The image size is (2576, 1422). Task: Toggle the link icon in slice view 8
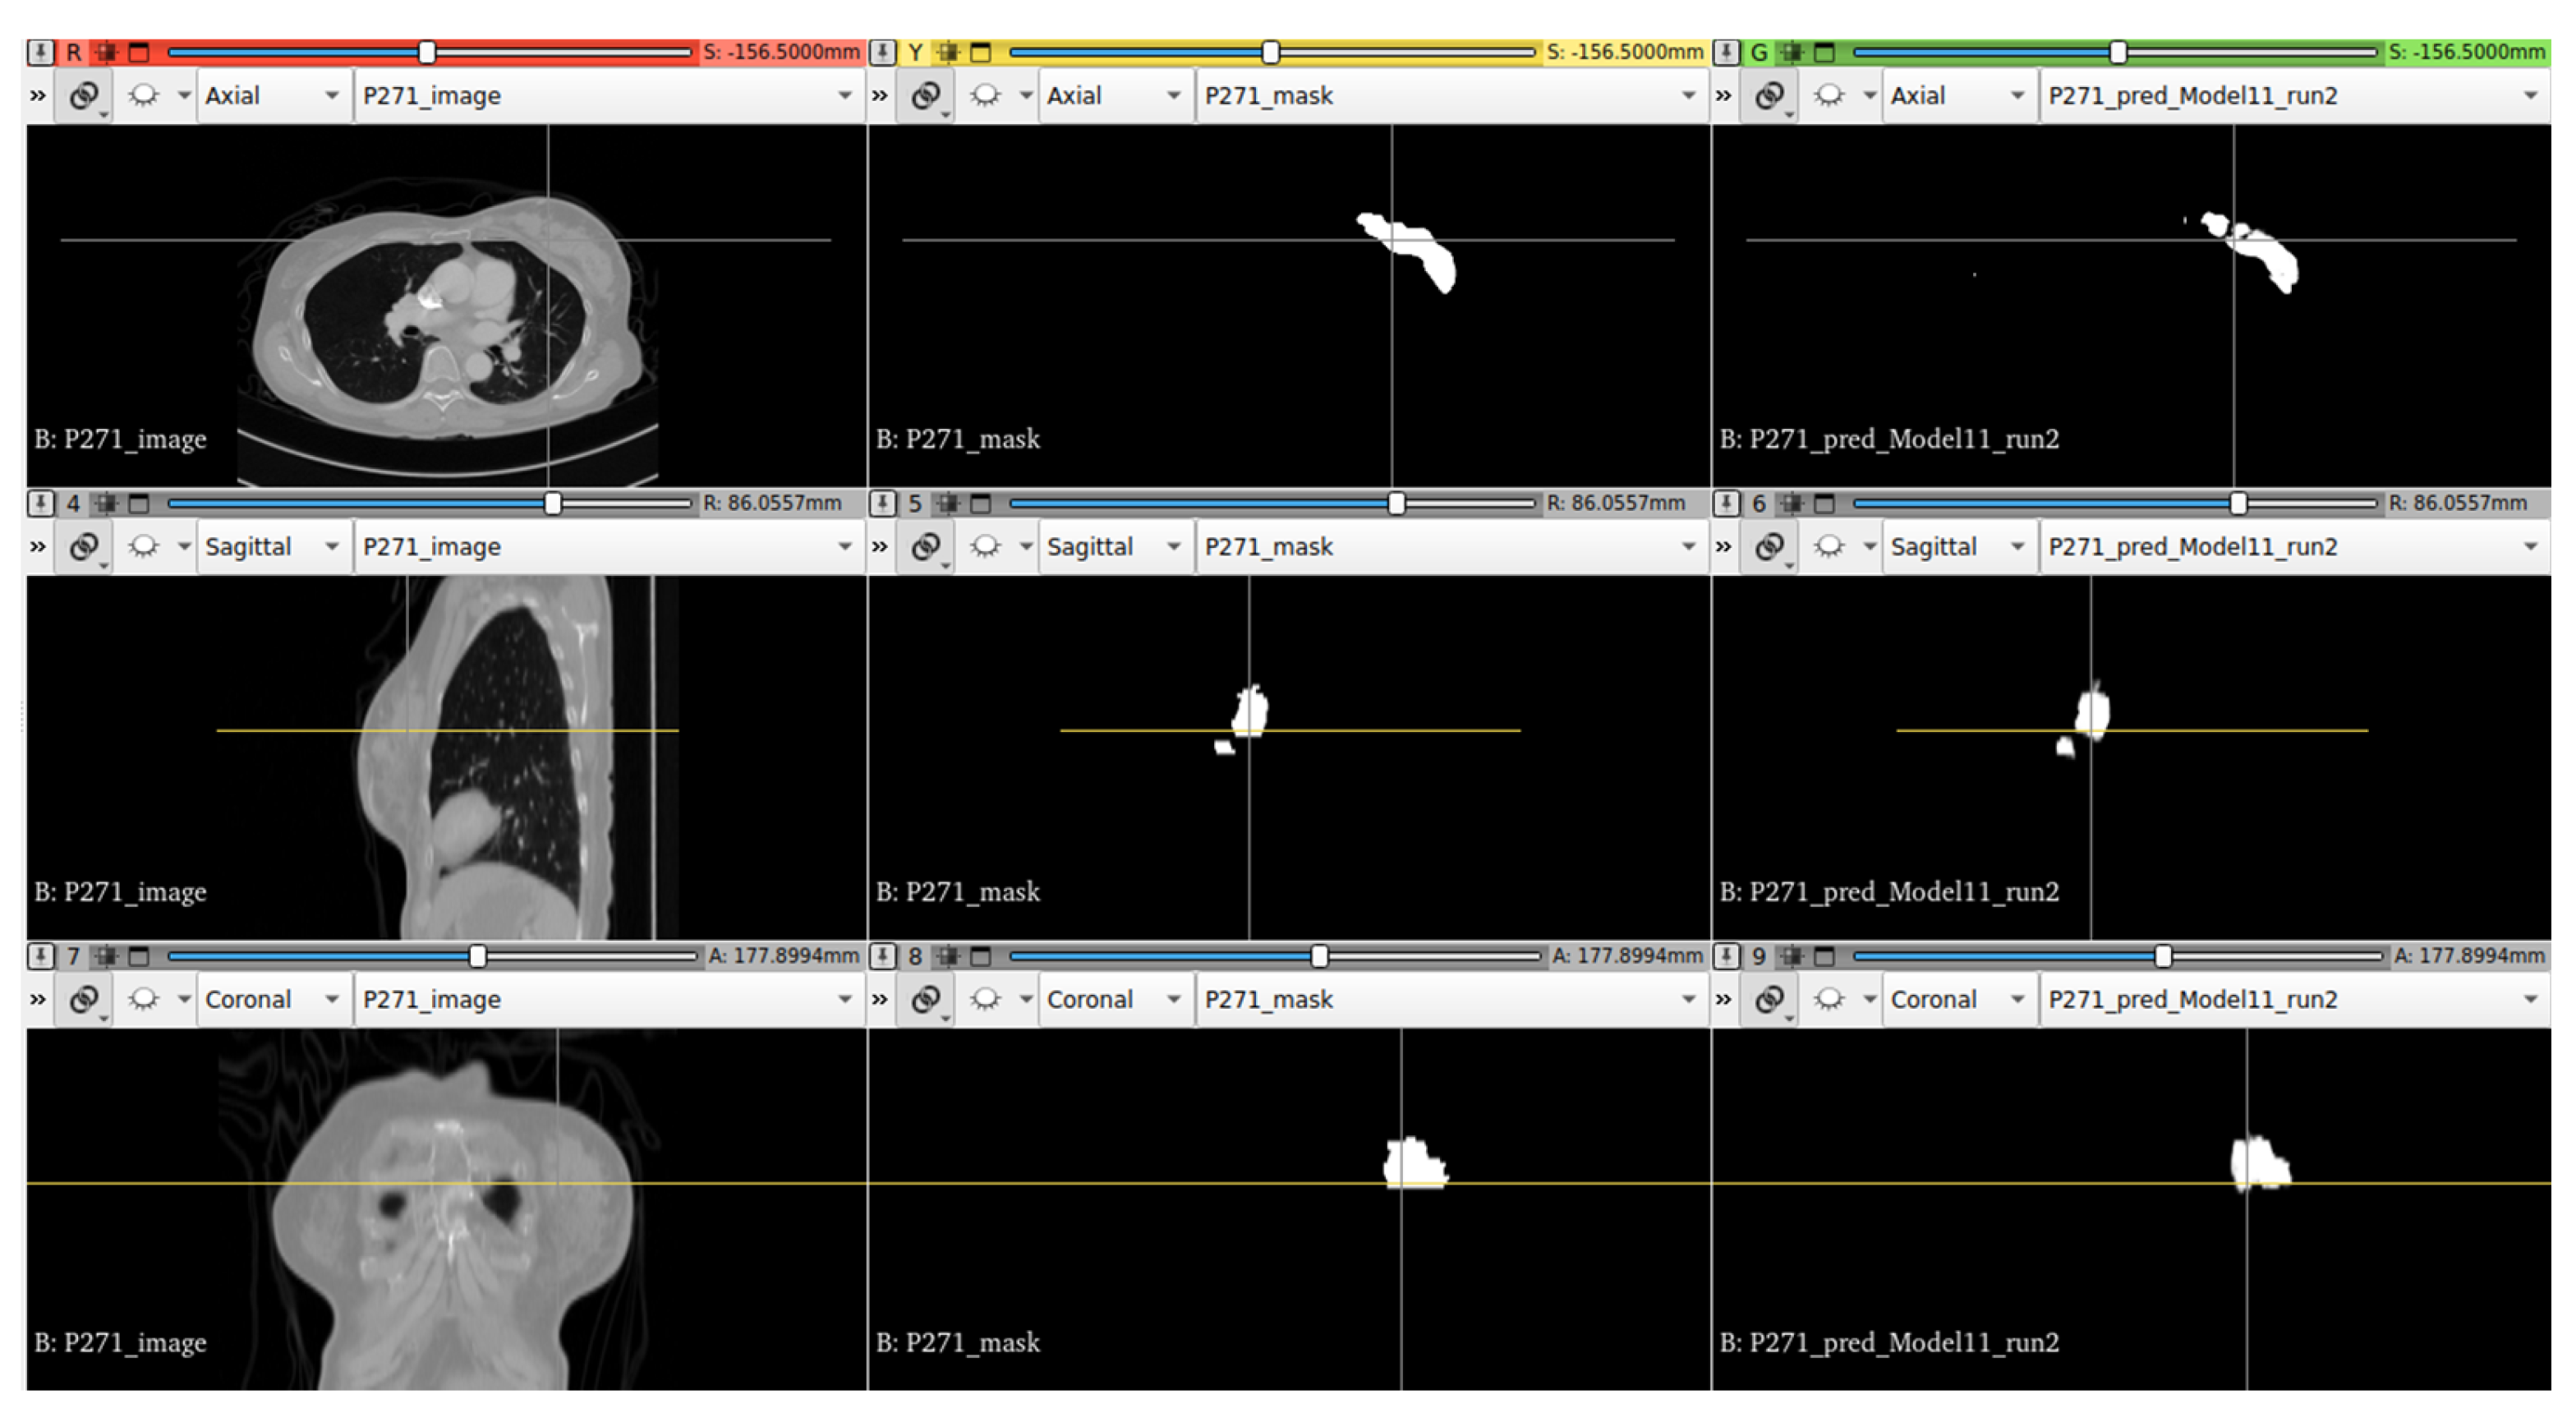pyautogui.click(x=926, y=999)
